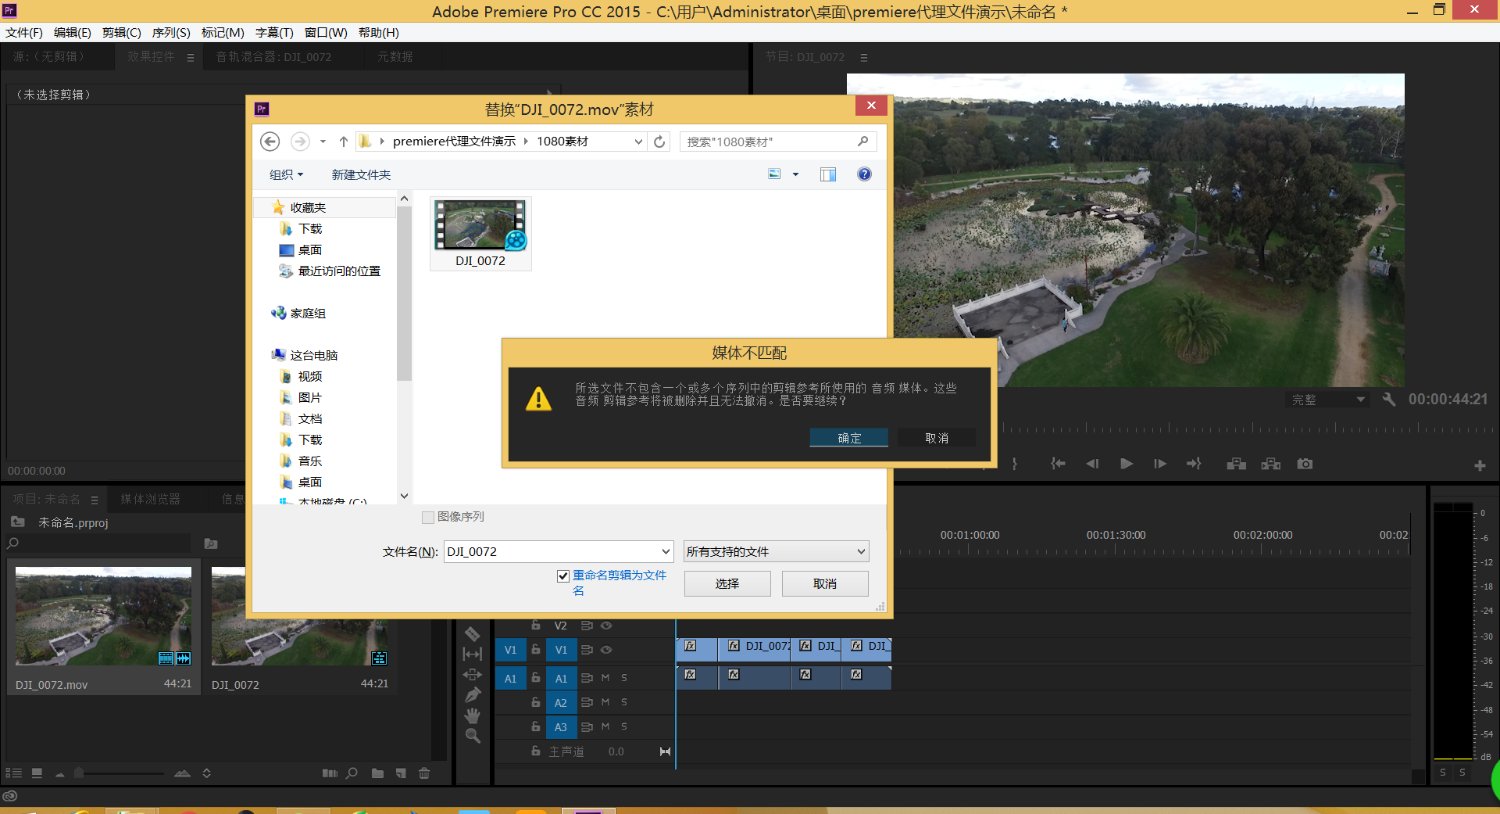This screenshot has height=814, width=1500.
Task: Select the Slip tool
Action: 472,654
